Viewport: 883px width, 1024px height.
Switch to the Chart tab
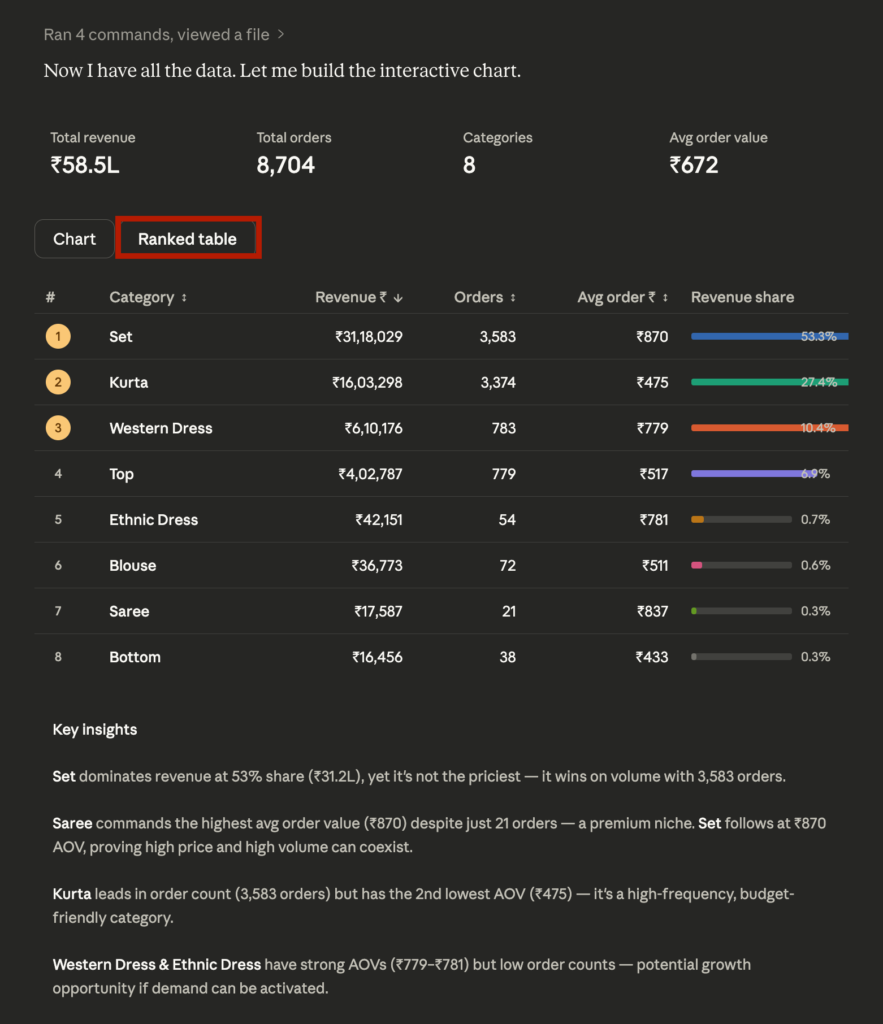75,239
